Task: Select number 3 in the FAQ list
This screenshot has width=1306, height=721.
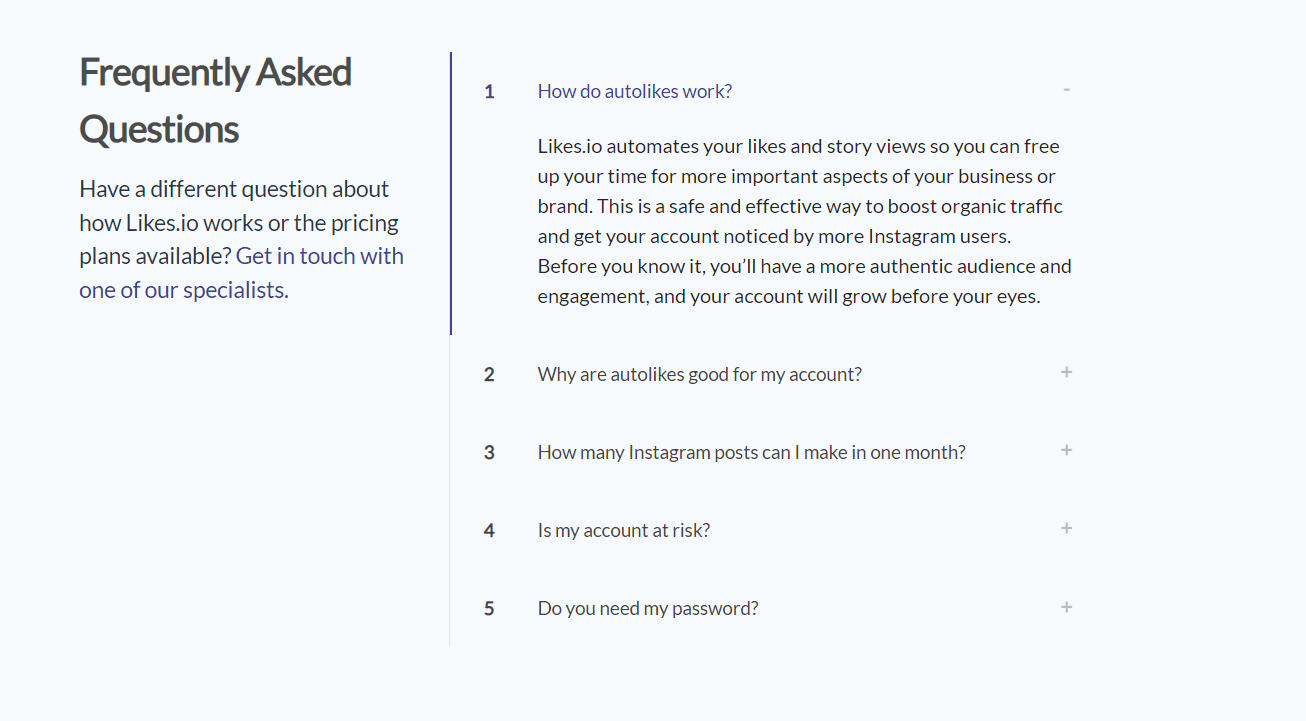Action: 489,453
